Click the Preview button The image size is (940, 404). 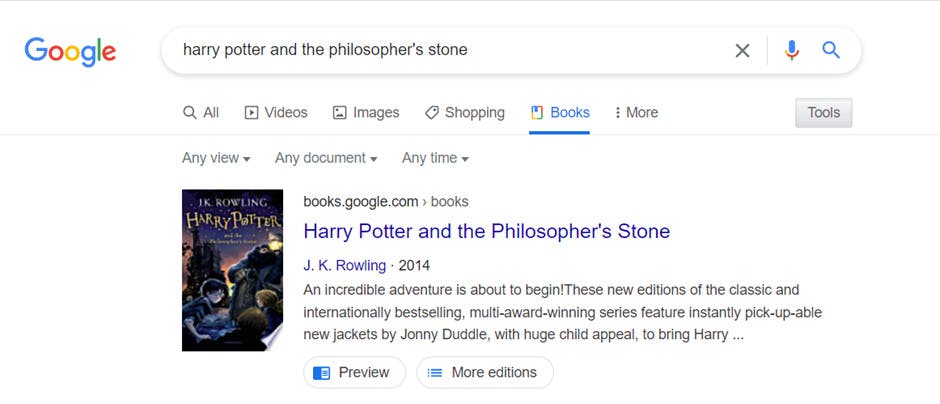[354, 373]
